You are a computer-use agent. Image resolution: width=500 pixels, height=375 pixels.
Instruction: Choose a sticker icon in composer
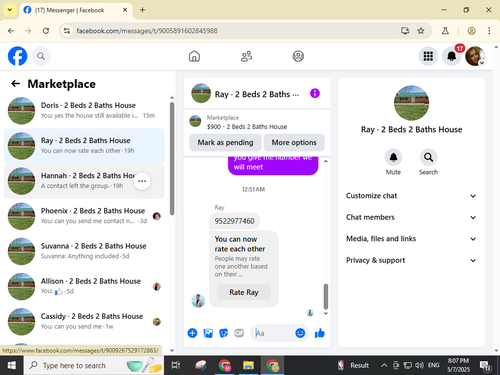(x=224, y=333)
